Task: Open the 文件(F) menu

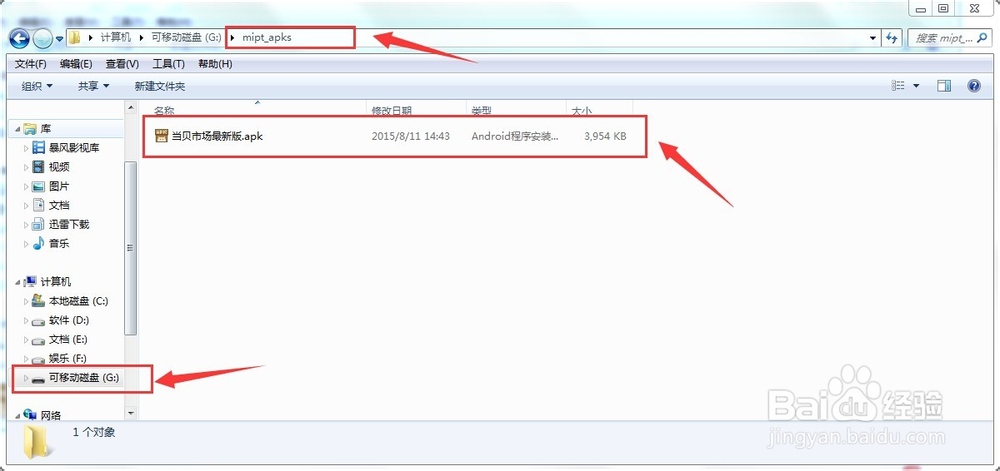Action: (x=31, y=64)
